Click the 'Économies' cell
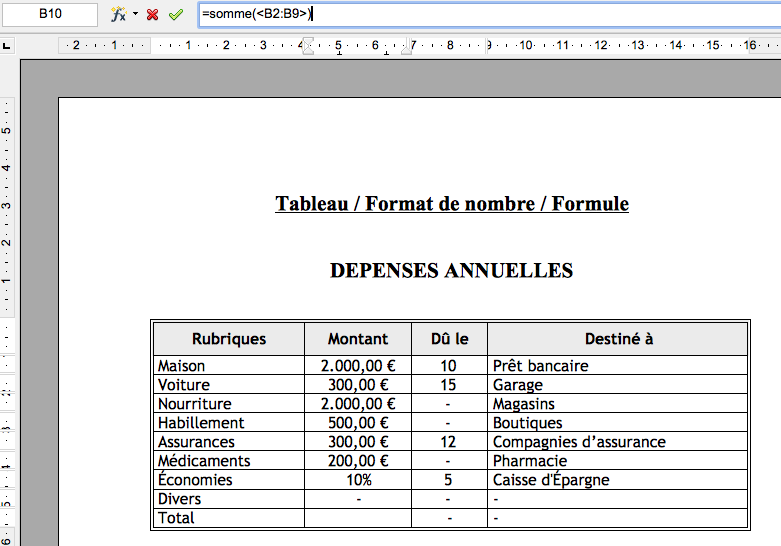Screen dimensions: 781x546 (229, 480)
